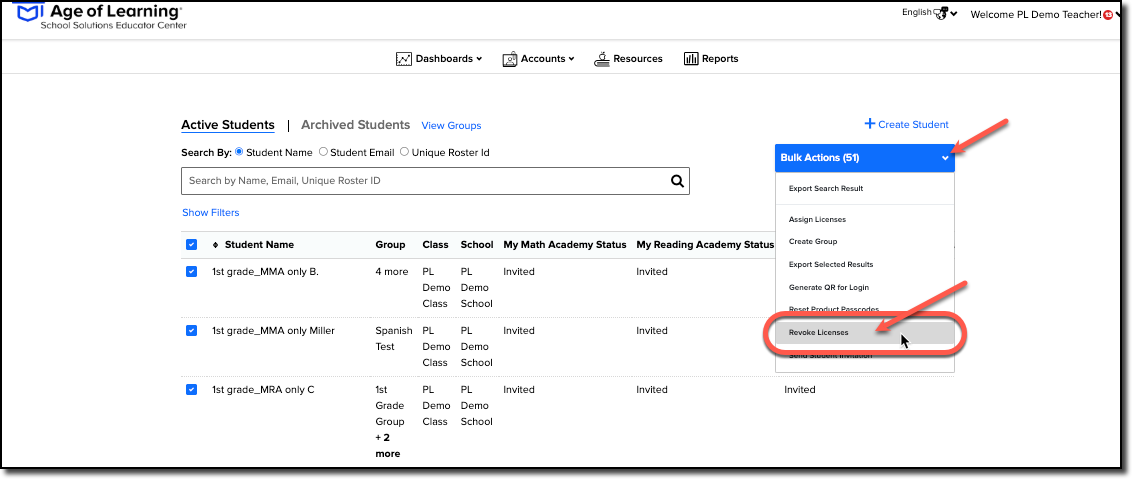Choose Assign Licenses from Bulk Actions

(x=817, y=219)
